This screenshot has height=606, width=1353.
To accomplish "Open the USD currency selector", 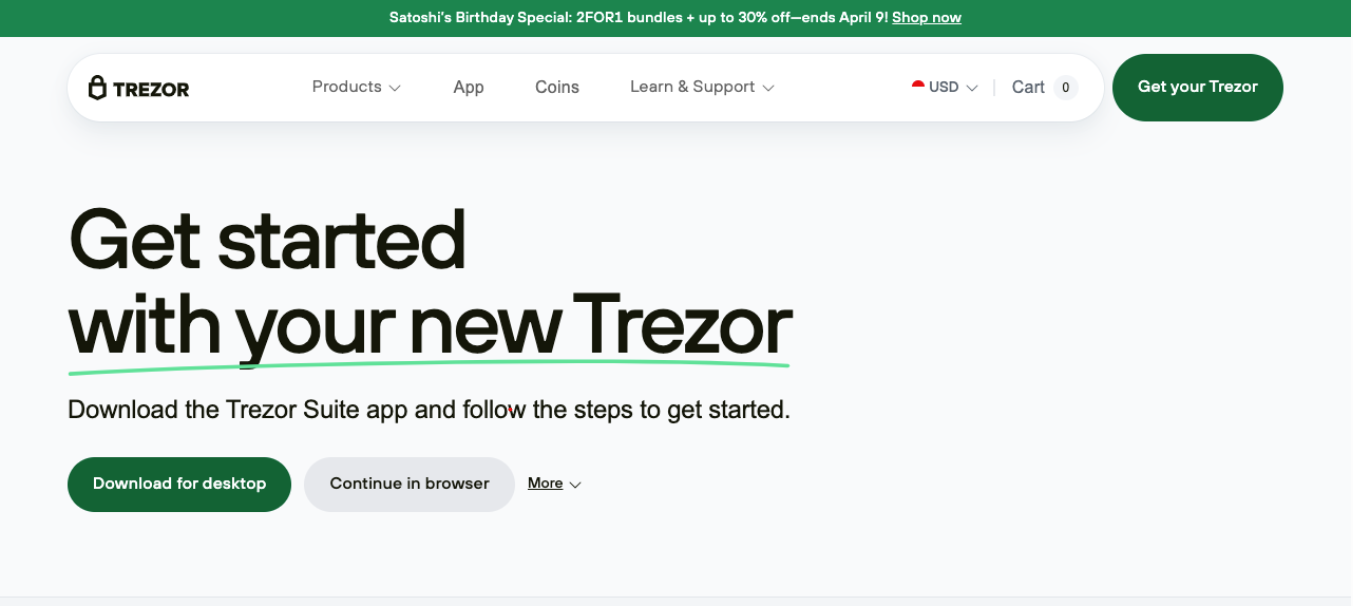I will (945, 87).
